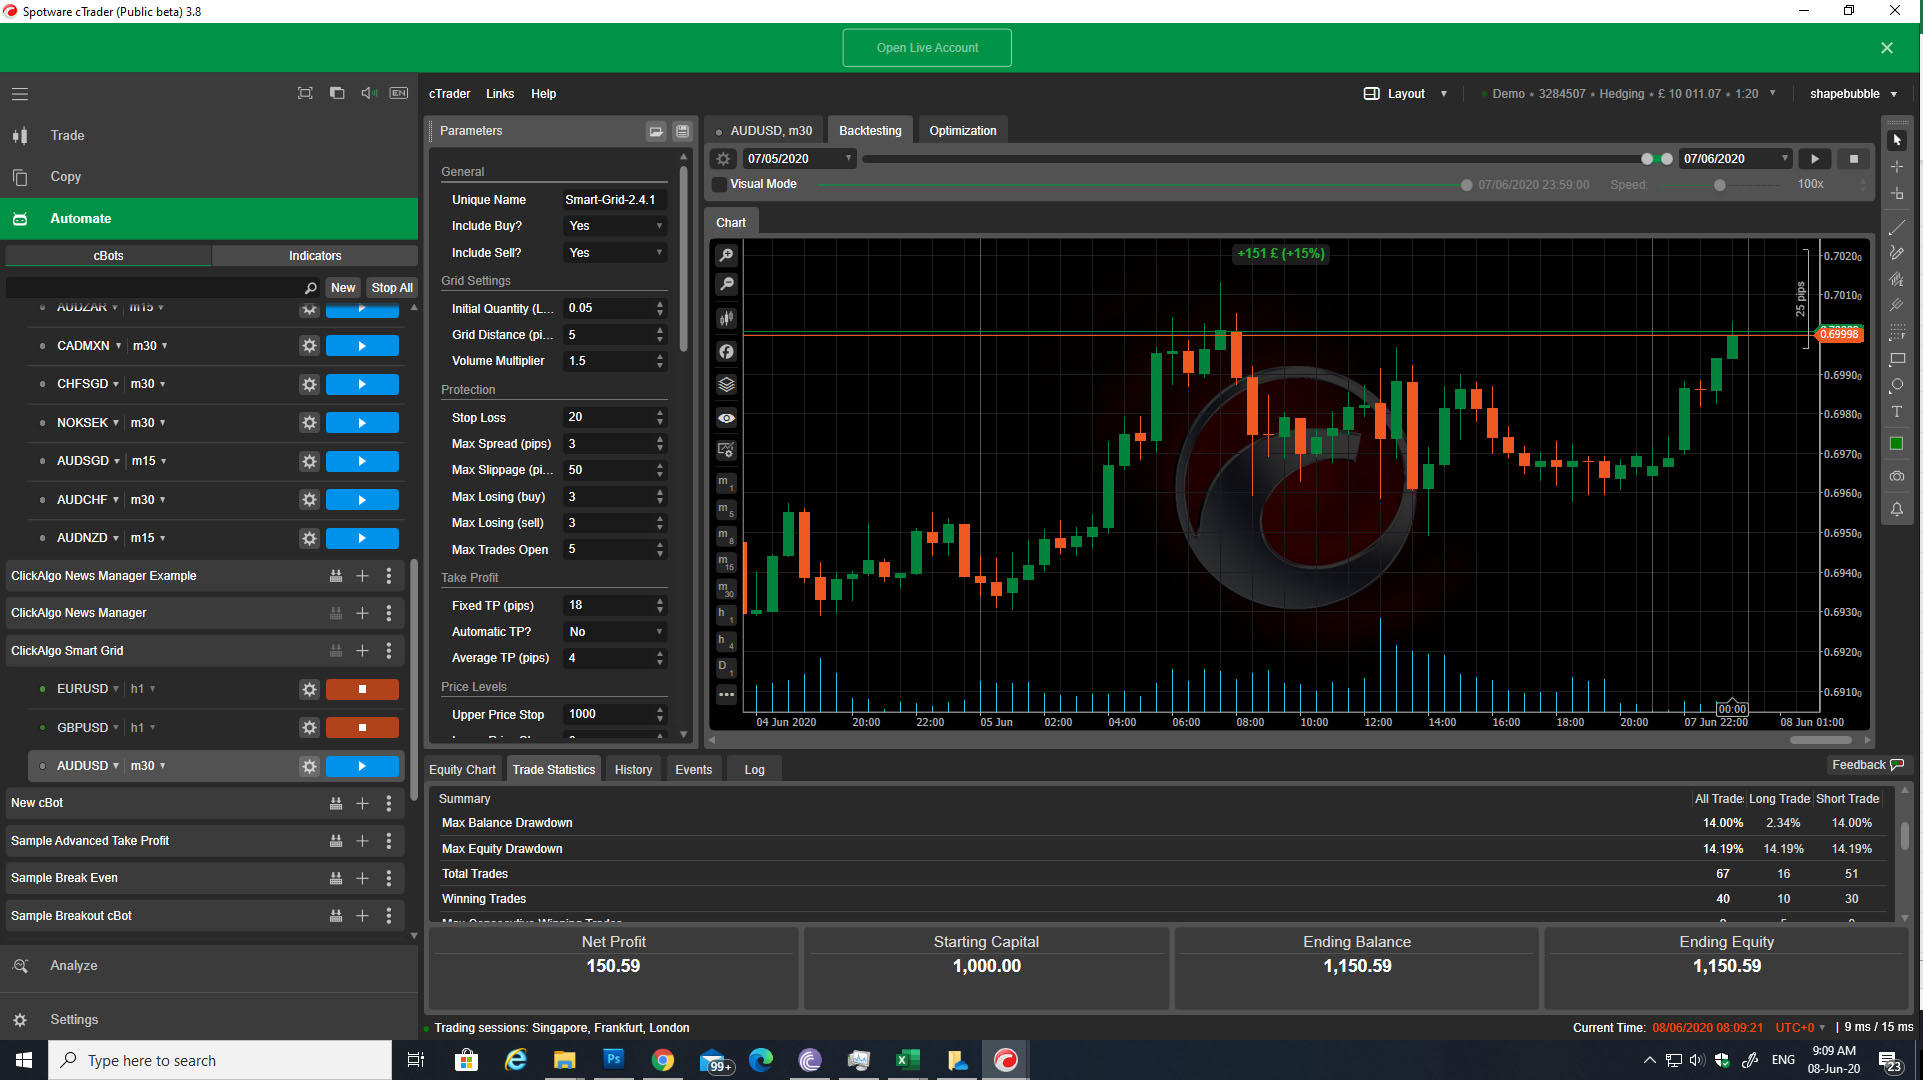Select the crosshair tool
The height and width of the screenshot is (1080, 1923).
pyautogui.click(x=1897, y=166)
